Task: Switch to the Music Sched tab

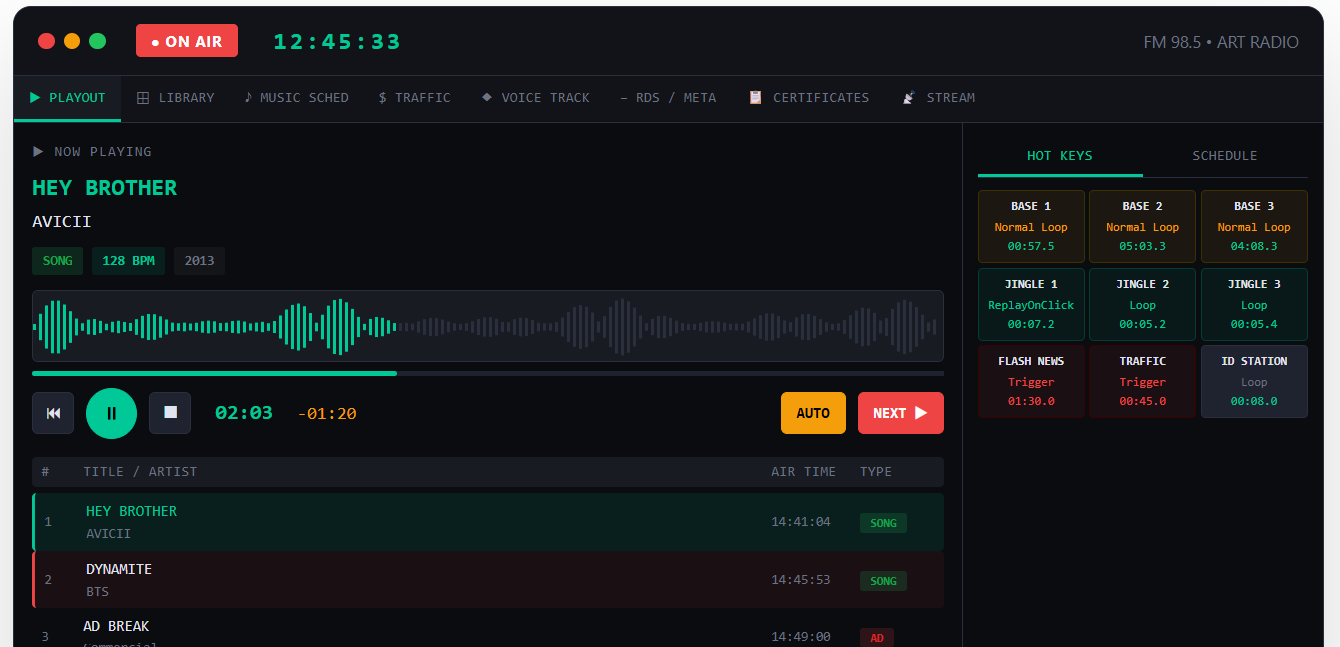Action: pyautogui.click(x=296, y=98)
